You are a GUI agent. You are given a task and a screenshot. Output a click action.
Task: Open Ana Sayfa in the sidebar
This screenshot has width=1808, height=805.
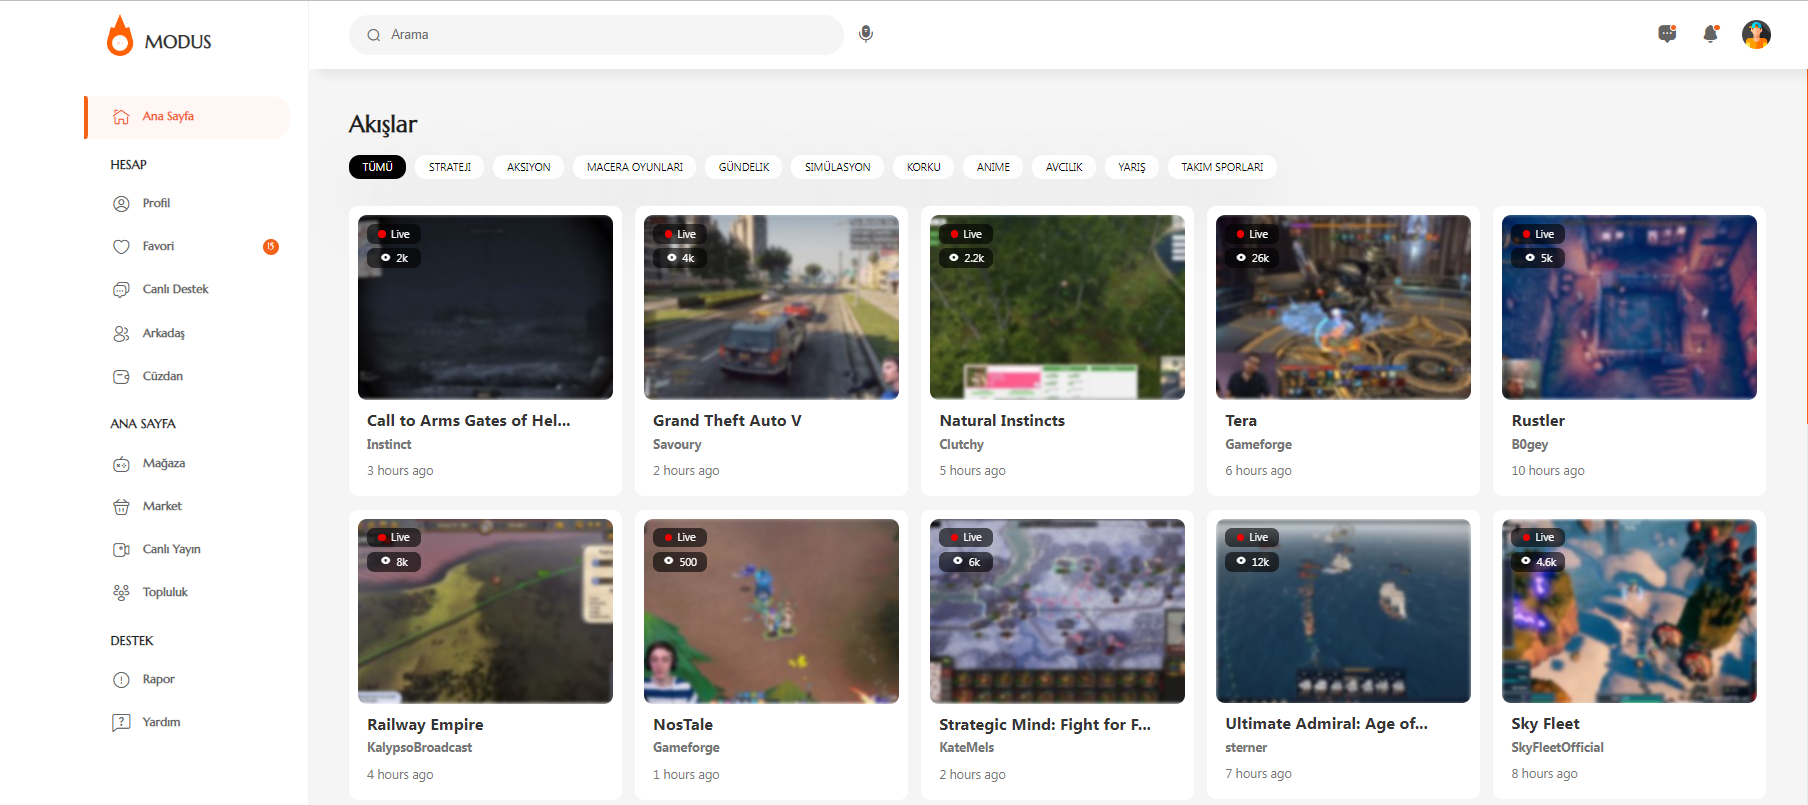[187, 117]
